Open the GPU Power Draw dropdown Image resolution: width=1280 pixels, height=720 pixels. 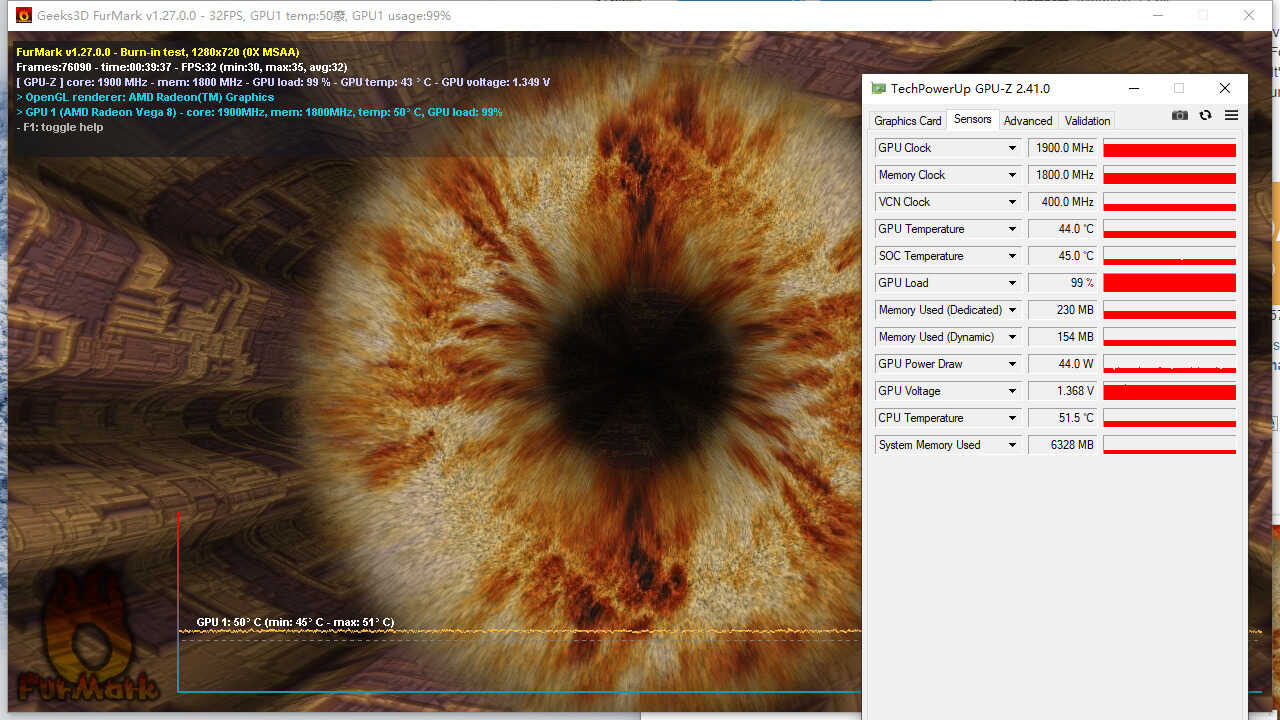coord(1012,364)
